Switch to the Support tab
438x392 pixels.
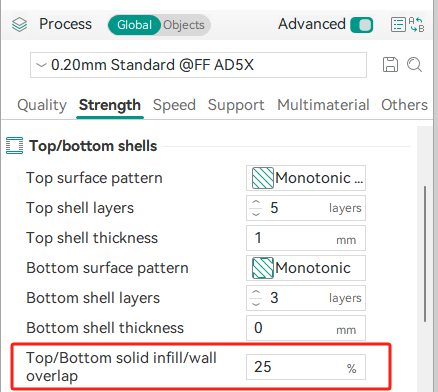(x=236, y=105)
